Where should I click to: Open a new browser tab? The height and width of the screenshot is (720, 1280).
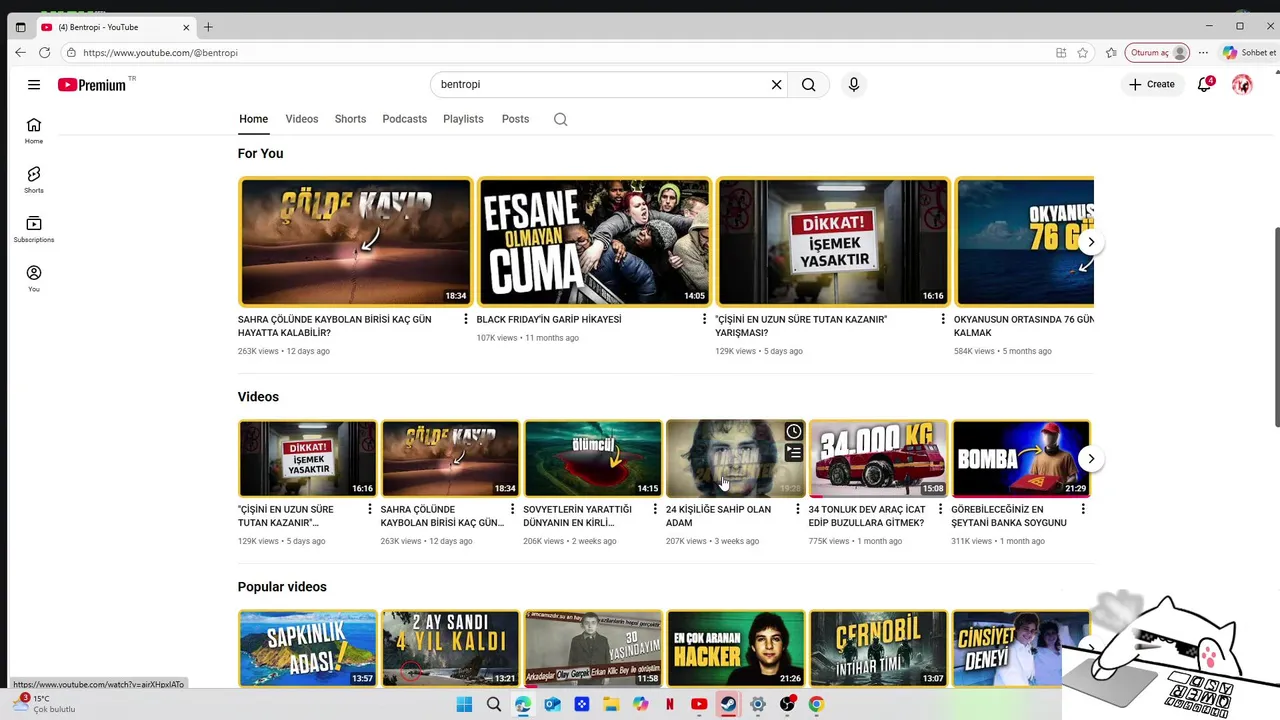point(208,27)
